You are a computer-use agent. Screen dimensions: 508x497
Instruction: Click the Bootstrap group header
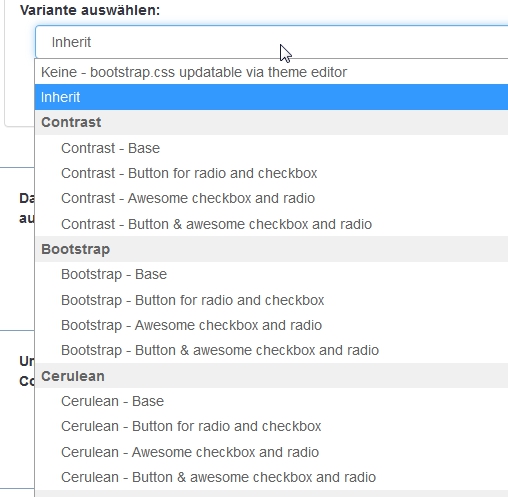coord(272,249)
